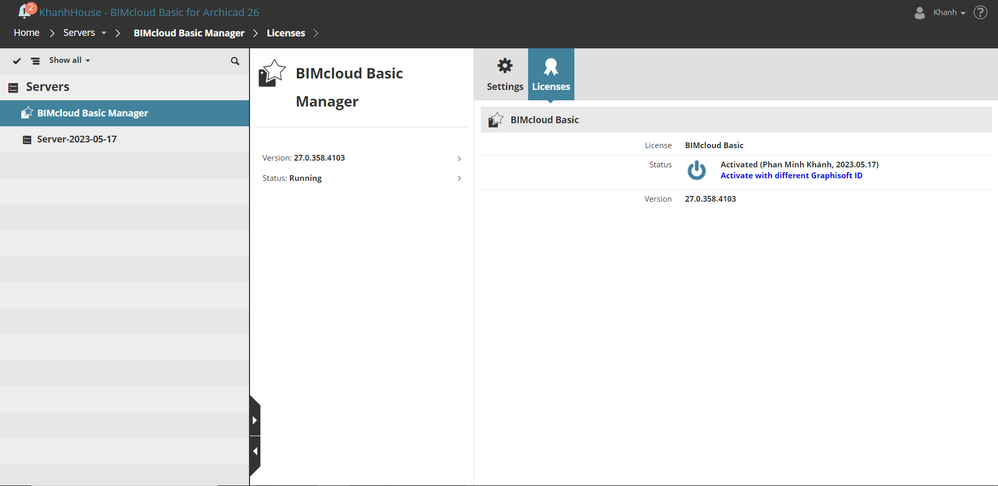Open the Khanh user menu dropdown
998x486 pixels.
949,13
